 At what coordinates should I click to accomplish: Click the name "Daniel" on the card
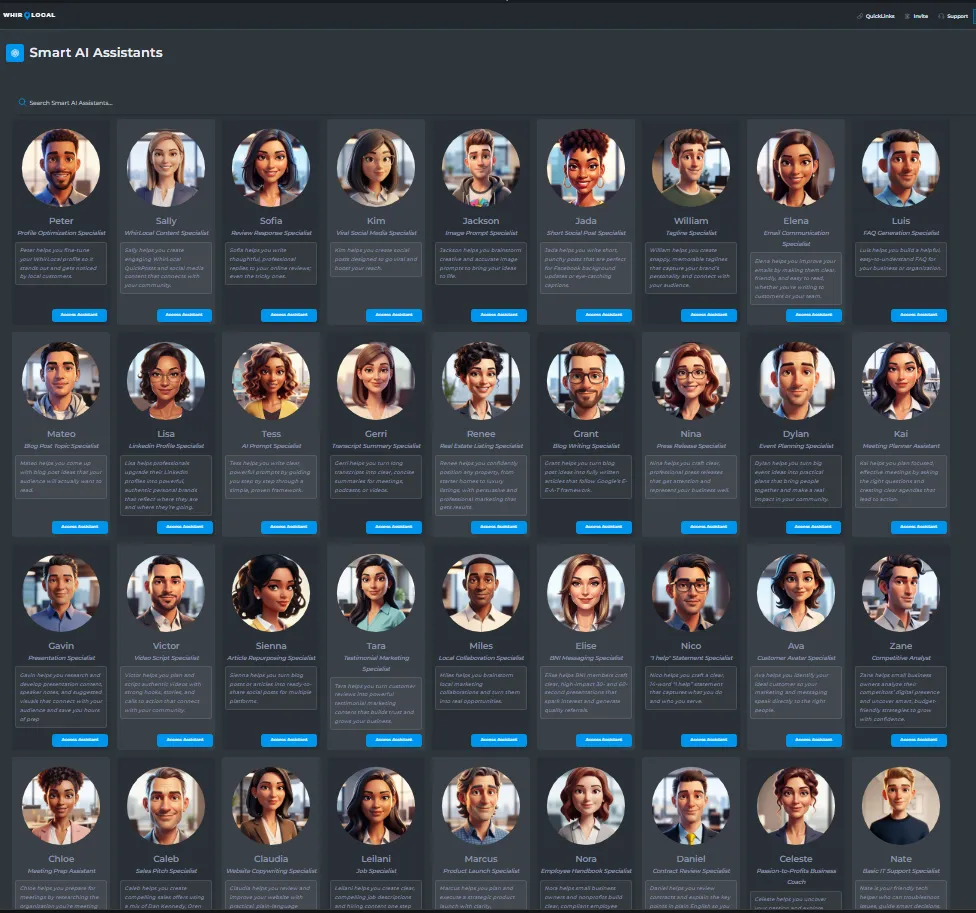coord(691,859)
